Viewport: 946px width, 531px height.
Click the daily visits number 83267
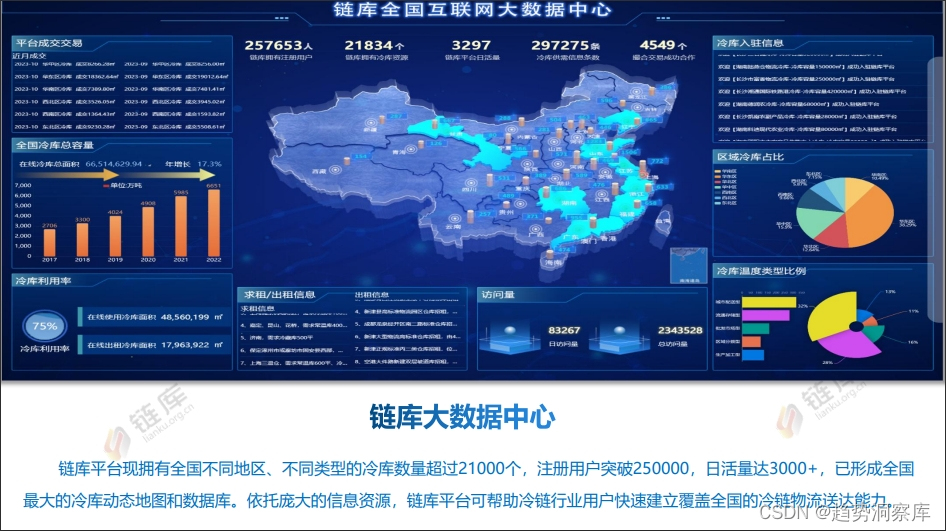pos(563,330)
